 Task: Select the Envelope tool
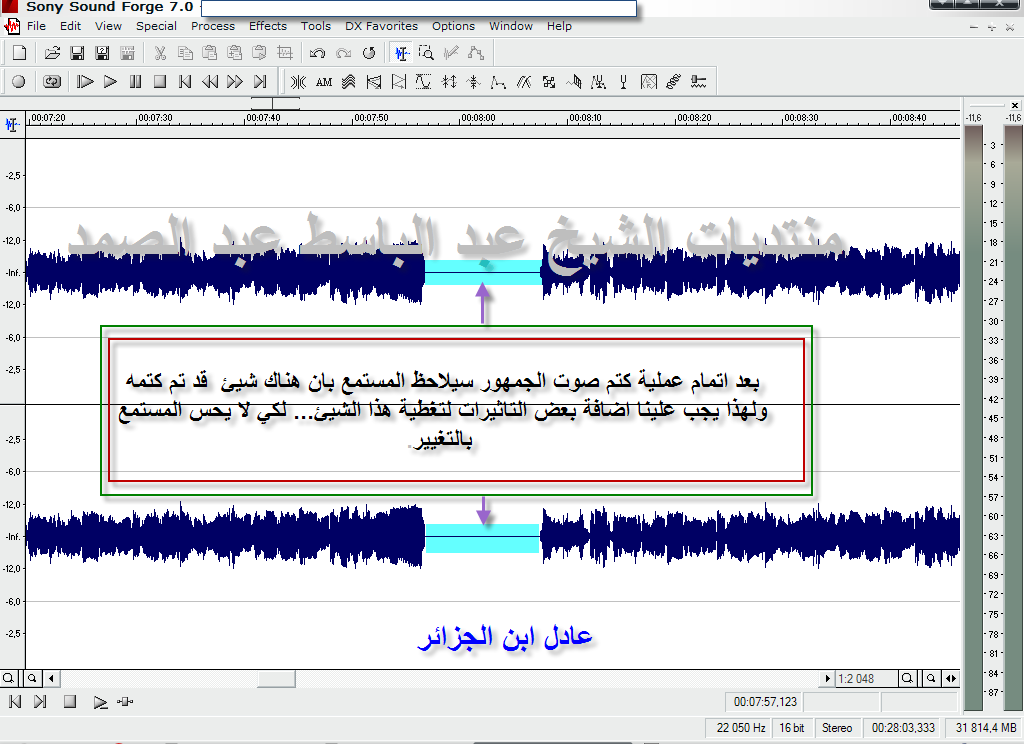coord(476,53)
